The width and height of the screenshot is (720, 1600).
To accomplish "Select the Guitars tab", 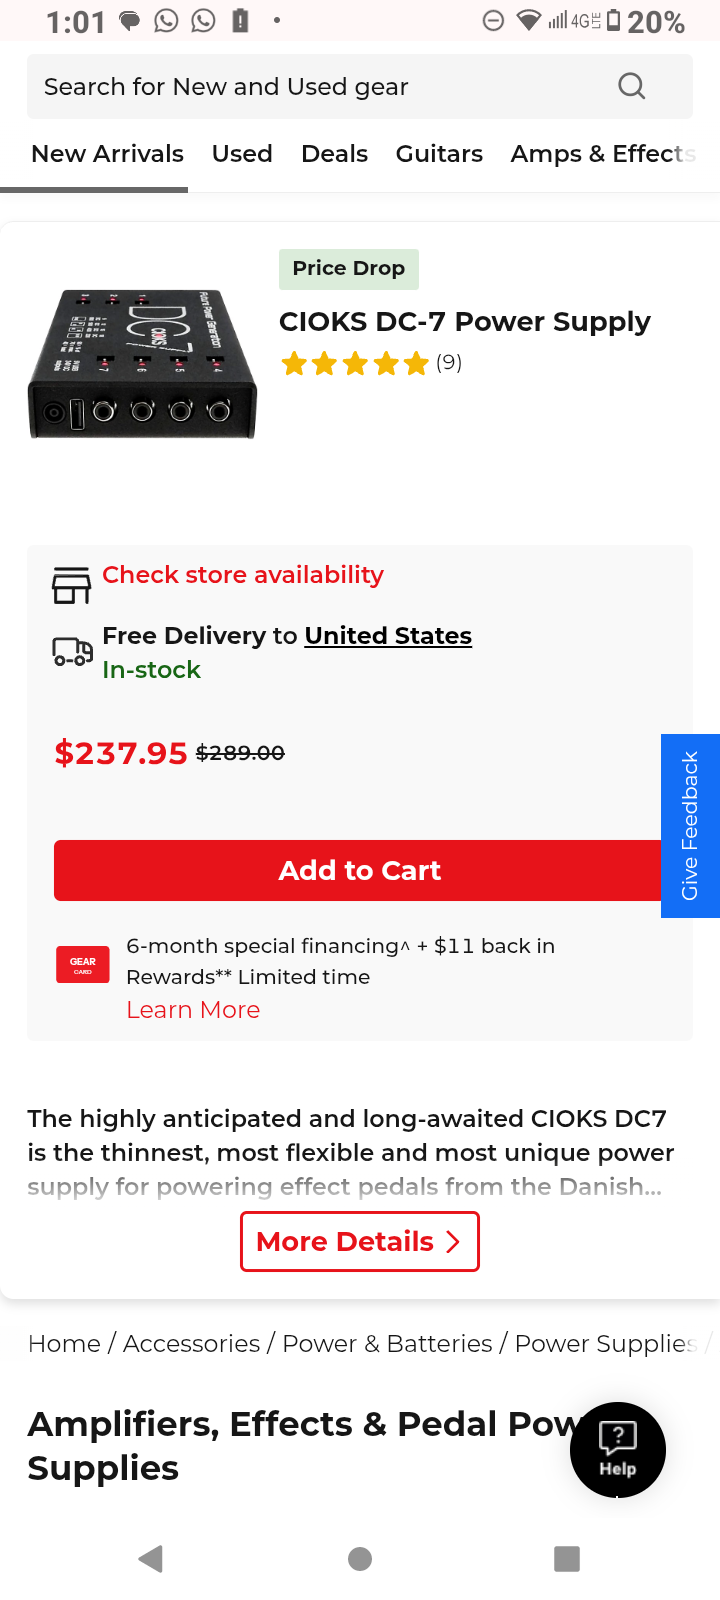I will click(439, 154).
